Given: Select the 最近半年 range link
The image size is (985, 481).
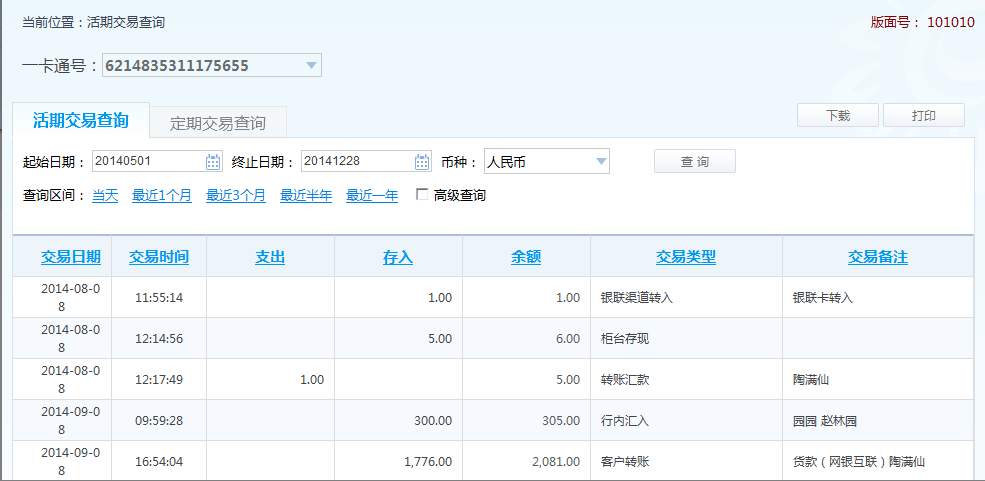Looking at the screenshot, I should click(x=306, y=196).
